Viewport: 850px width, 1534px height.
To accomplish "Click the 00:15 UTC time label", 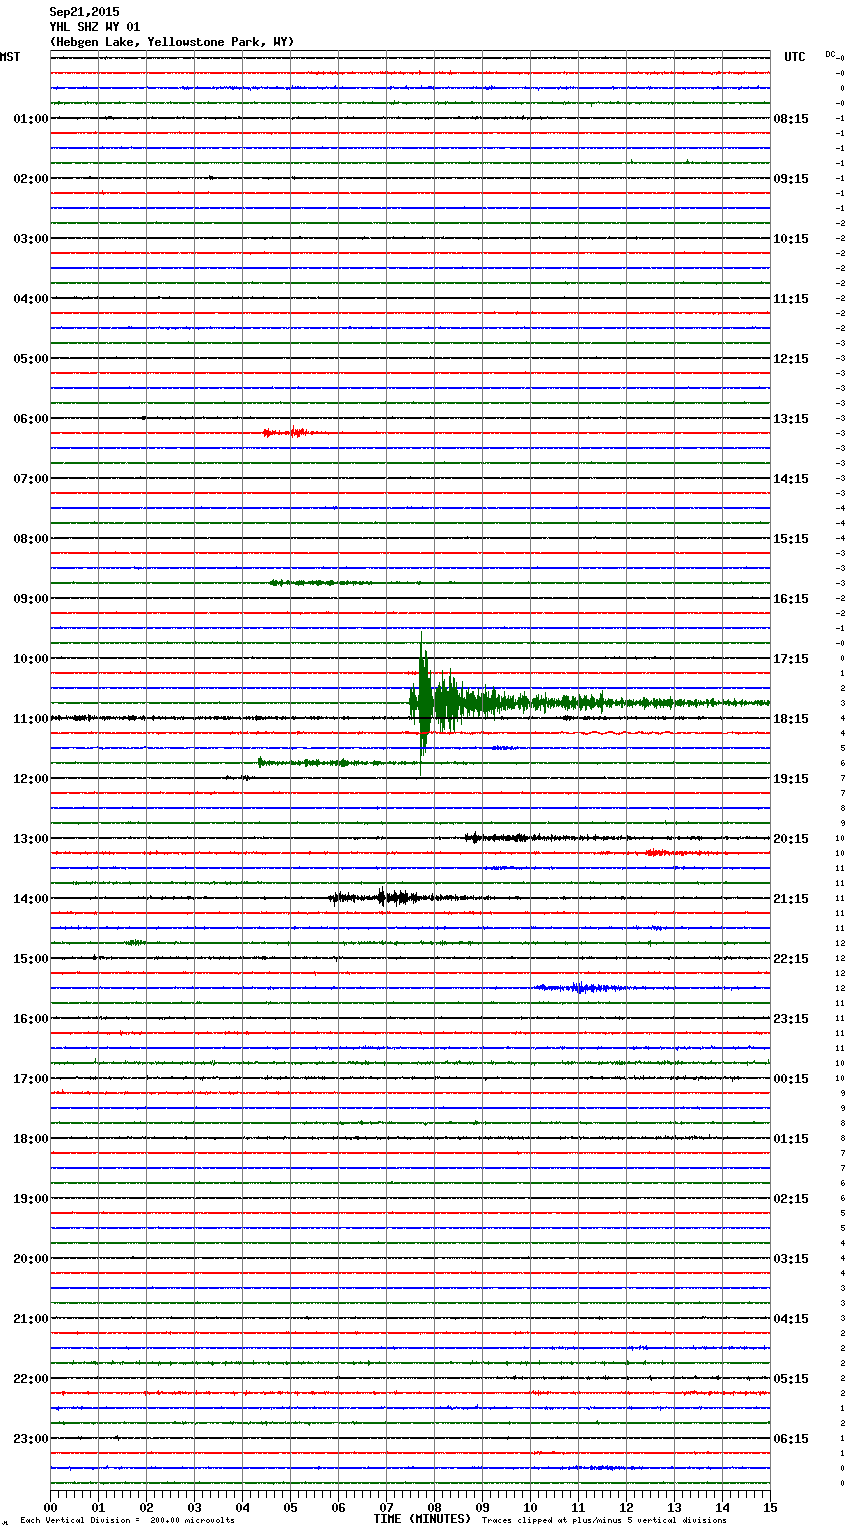I will pyautogui.click(x=791, y=1079).
